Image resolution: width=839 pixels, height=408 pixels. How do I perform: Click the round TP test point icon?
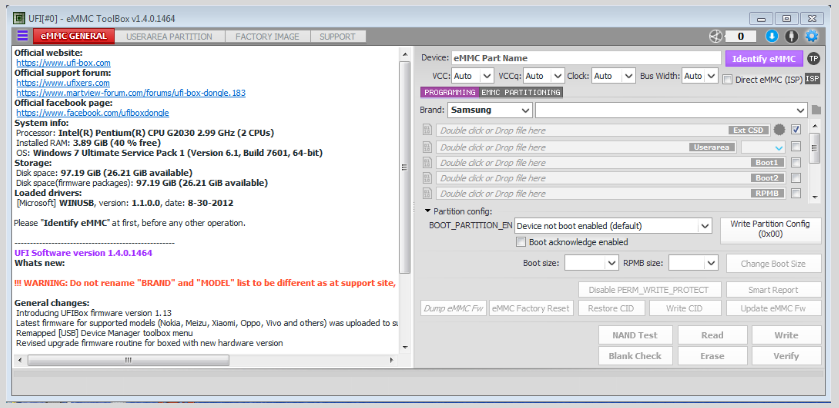(813, 58)
